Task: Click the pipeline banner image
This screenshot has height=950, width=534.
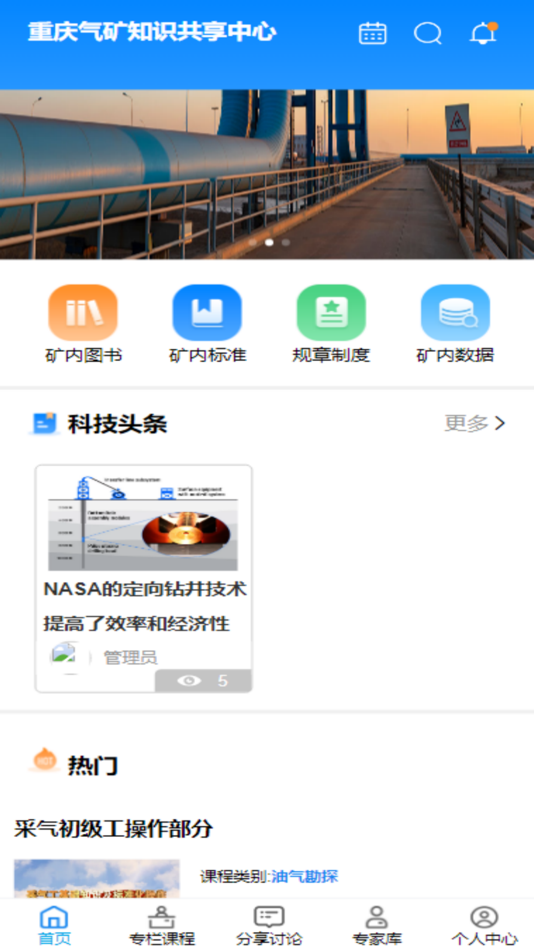Action: pos(267,174)
